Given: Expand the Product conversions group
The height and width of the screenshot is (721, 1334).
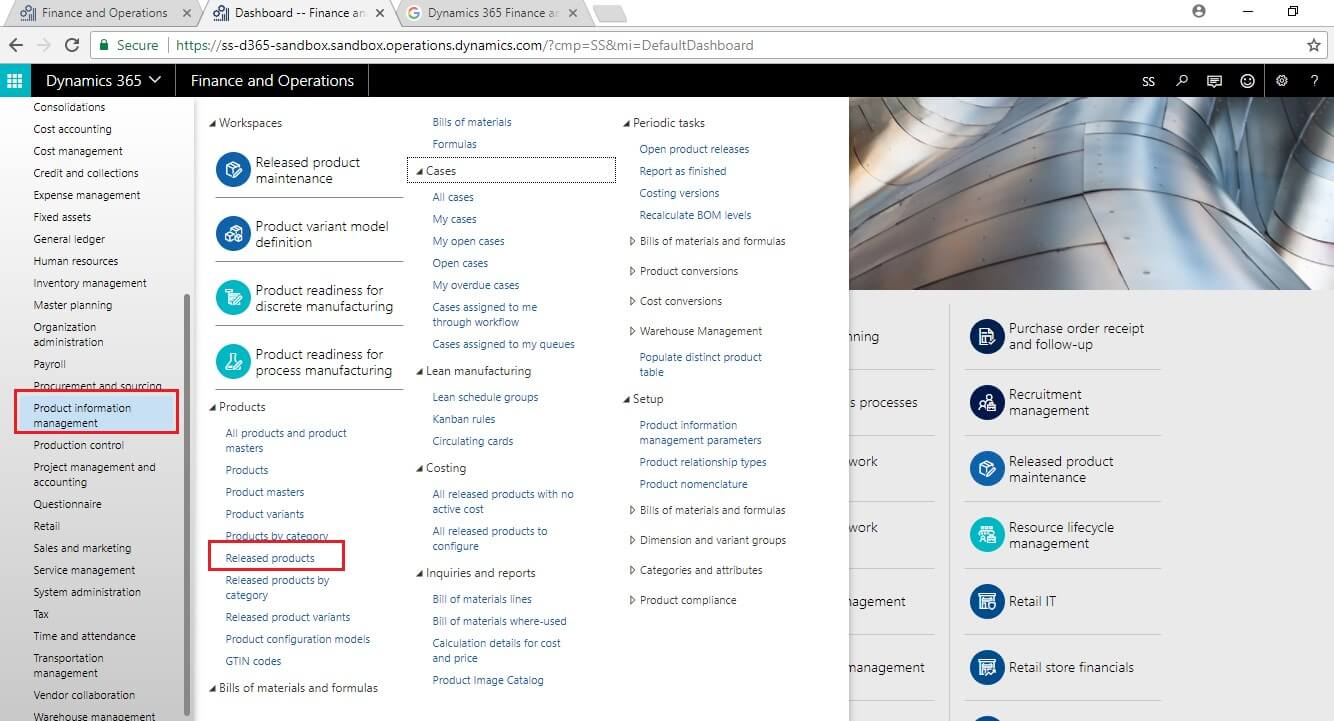Looking at the screenshot, I should click(632, 271).
